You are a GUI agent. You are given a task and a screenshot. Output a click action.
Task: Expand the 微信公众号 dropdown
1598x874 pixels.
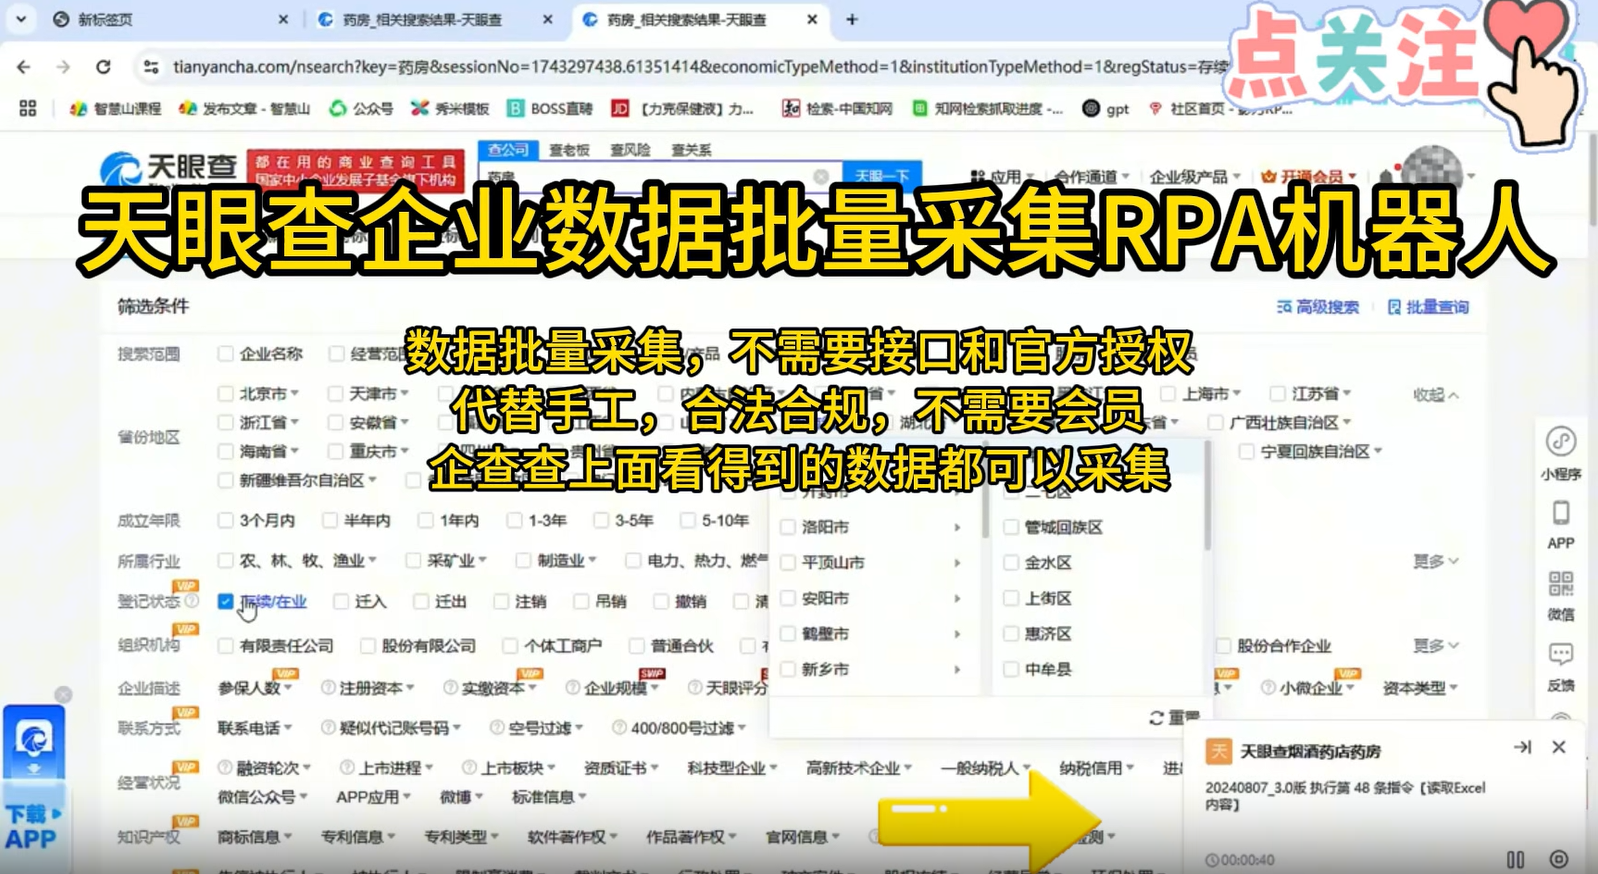pos(263,797)
